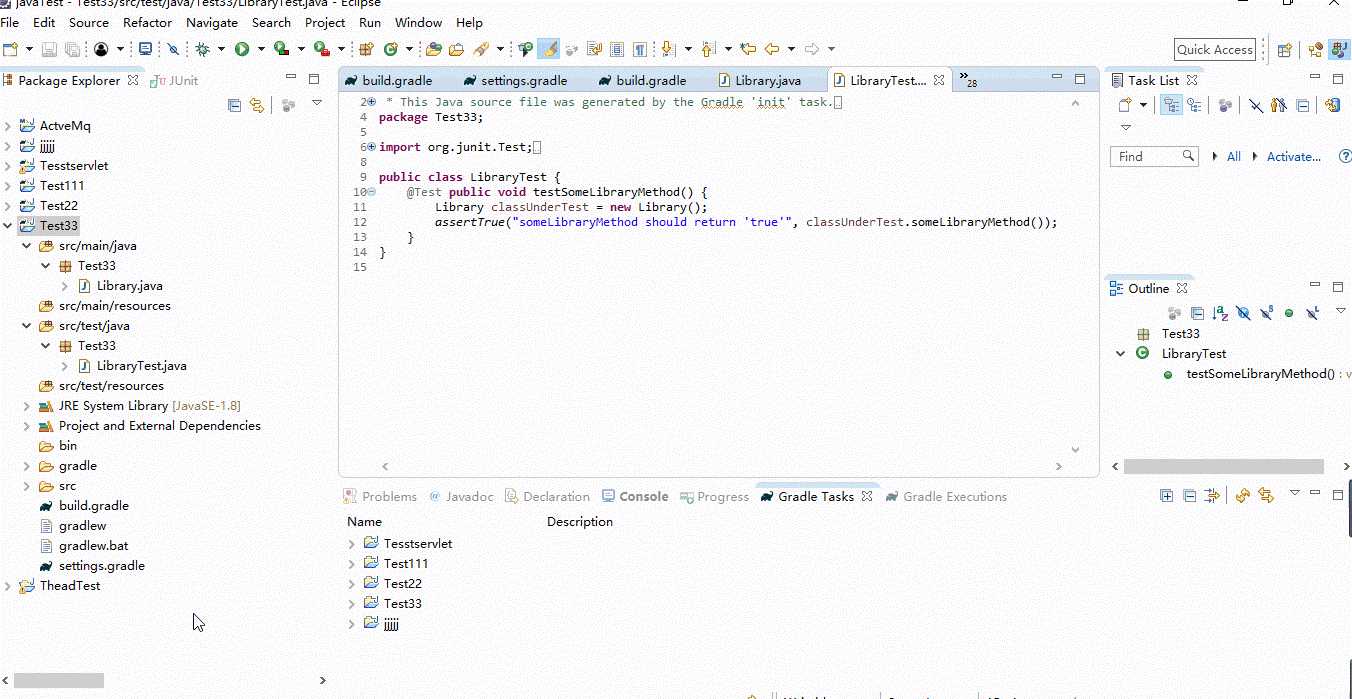
Task: Open the Console tab
Action: pyautogui.click(x=635, y=496)
